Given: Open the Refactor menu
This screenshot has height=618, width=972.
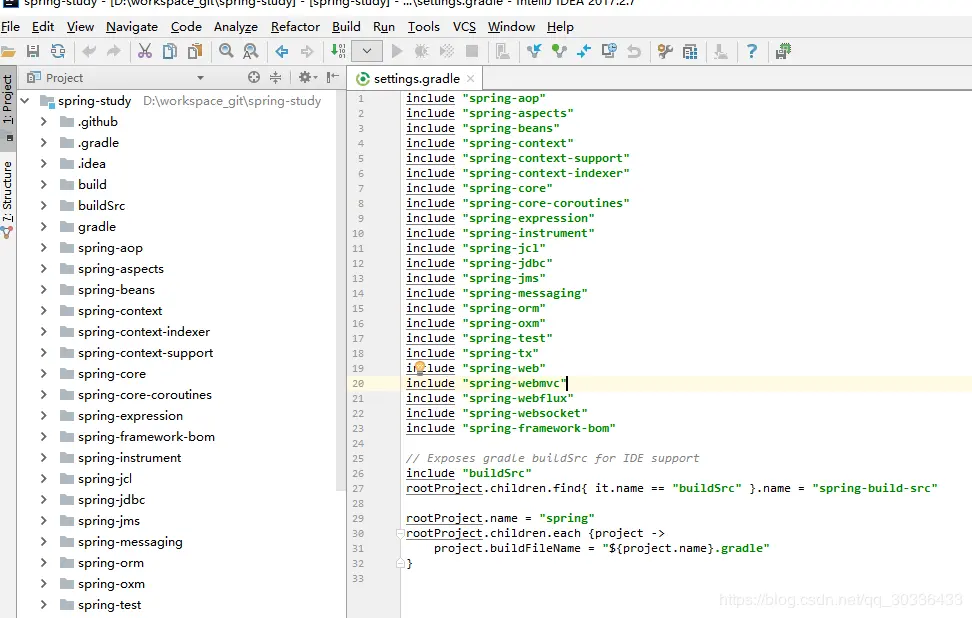Looking at the screenshot, I should point(295,27).
